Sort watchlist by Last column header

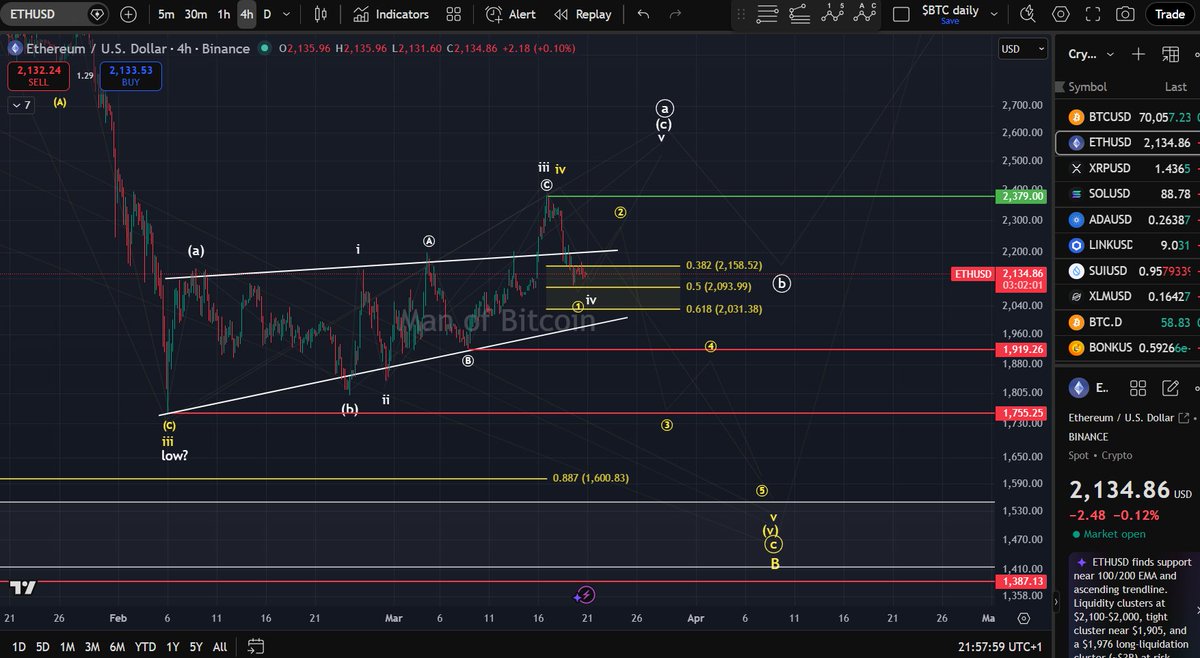tap(1175, 87)
